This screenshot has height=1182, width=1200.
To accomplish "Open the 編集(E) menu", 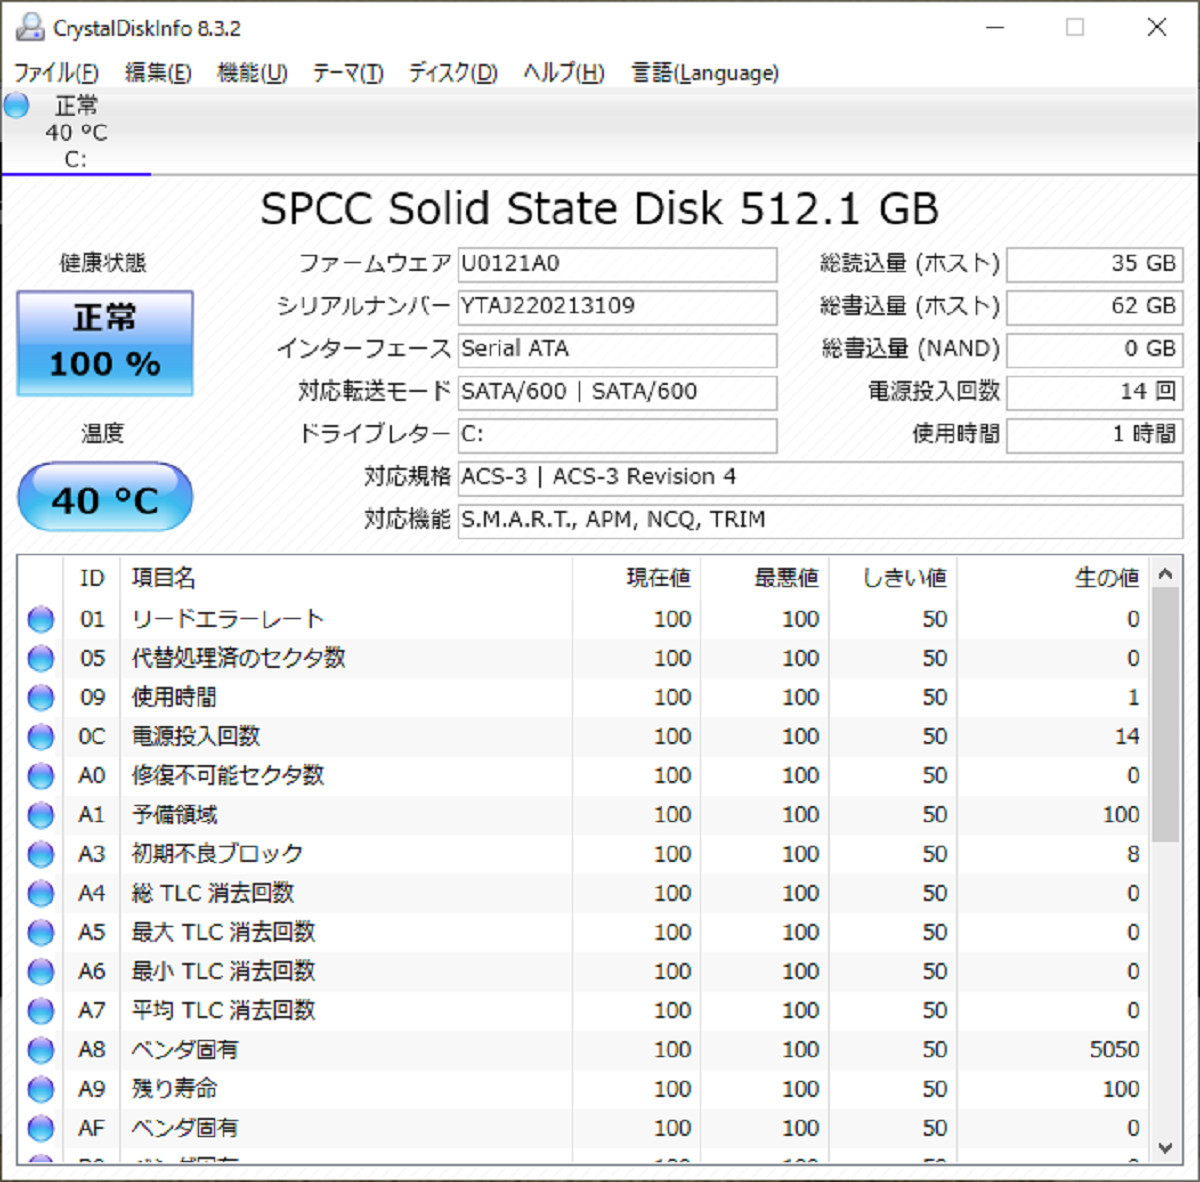I will click(158, 73).
